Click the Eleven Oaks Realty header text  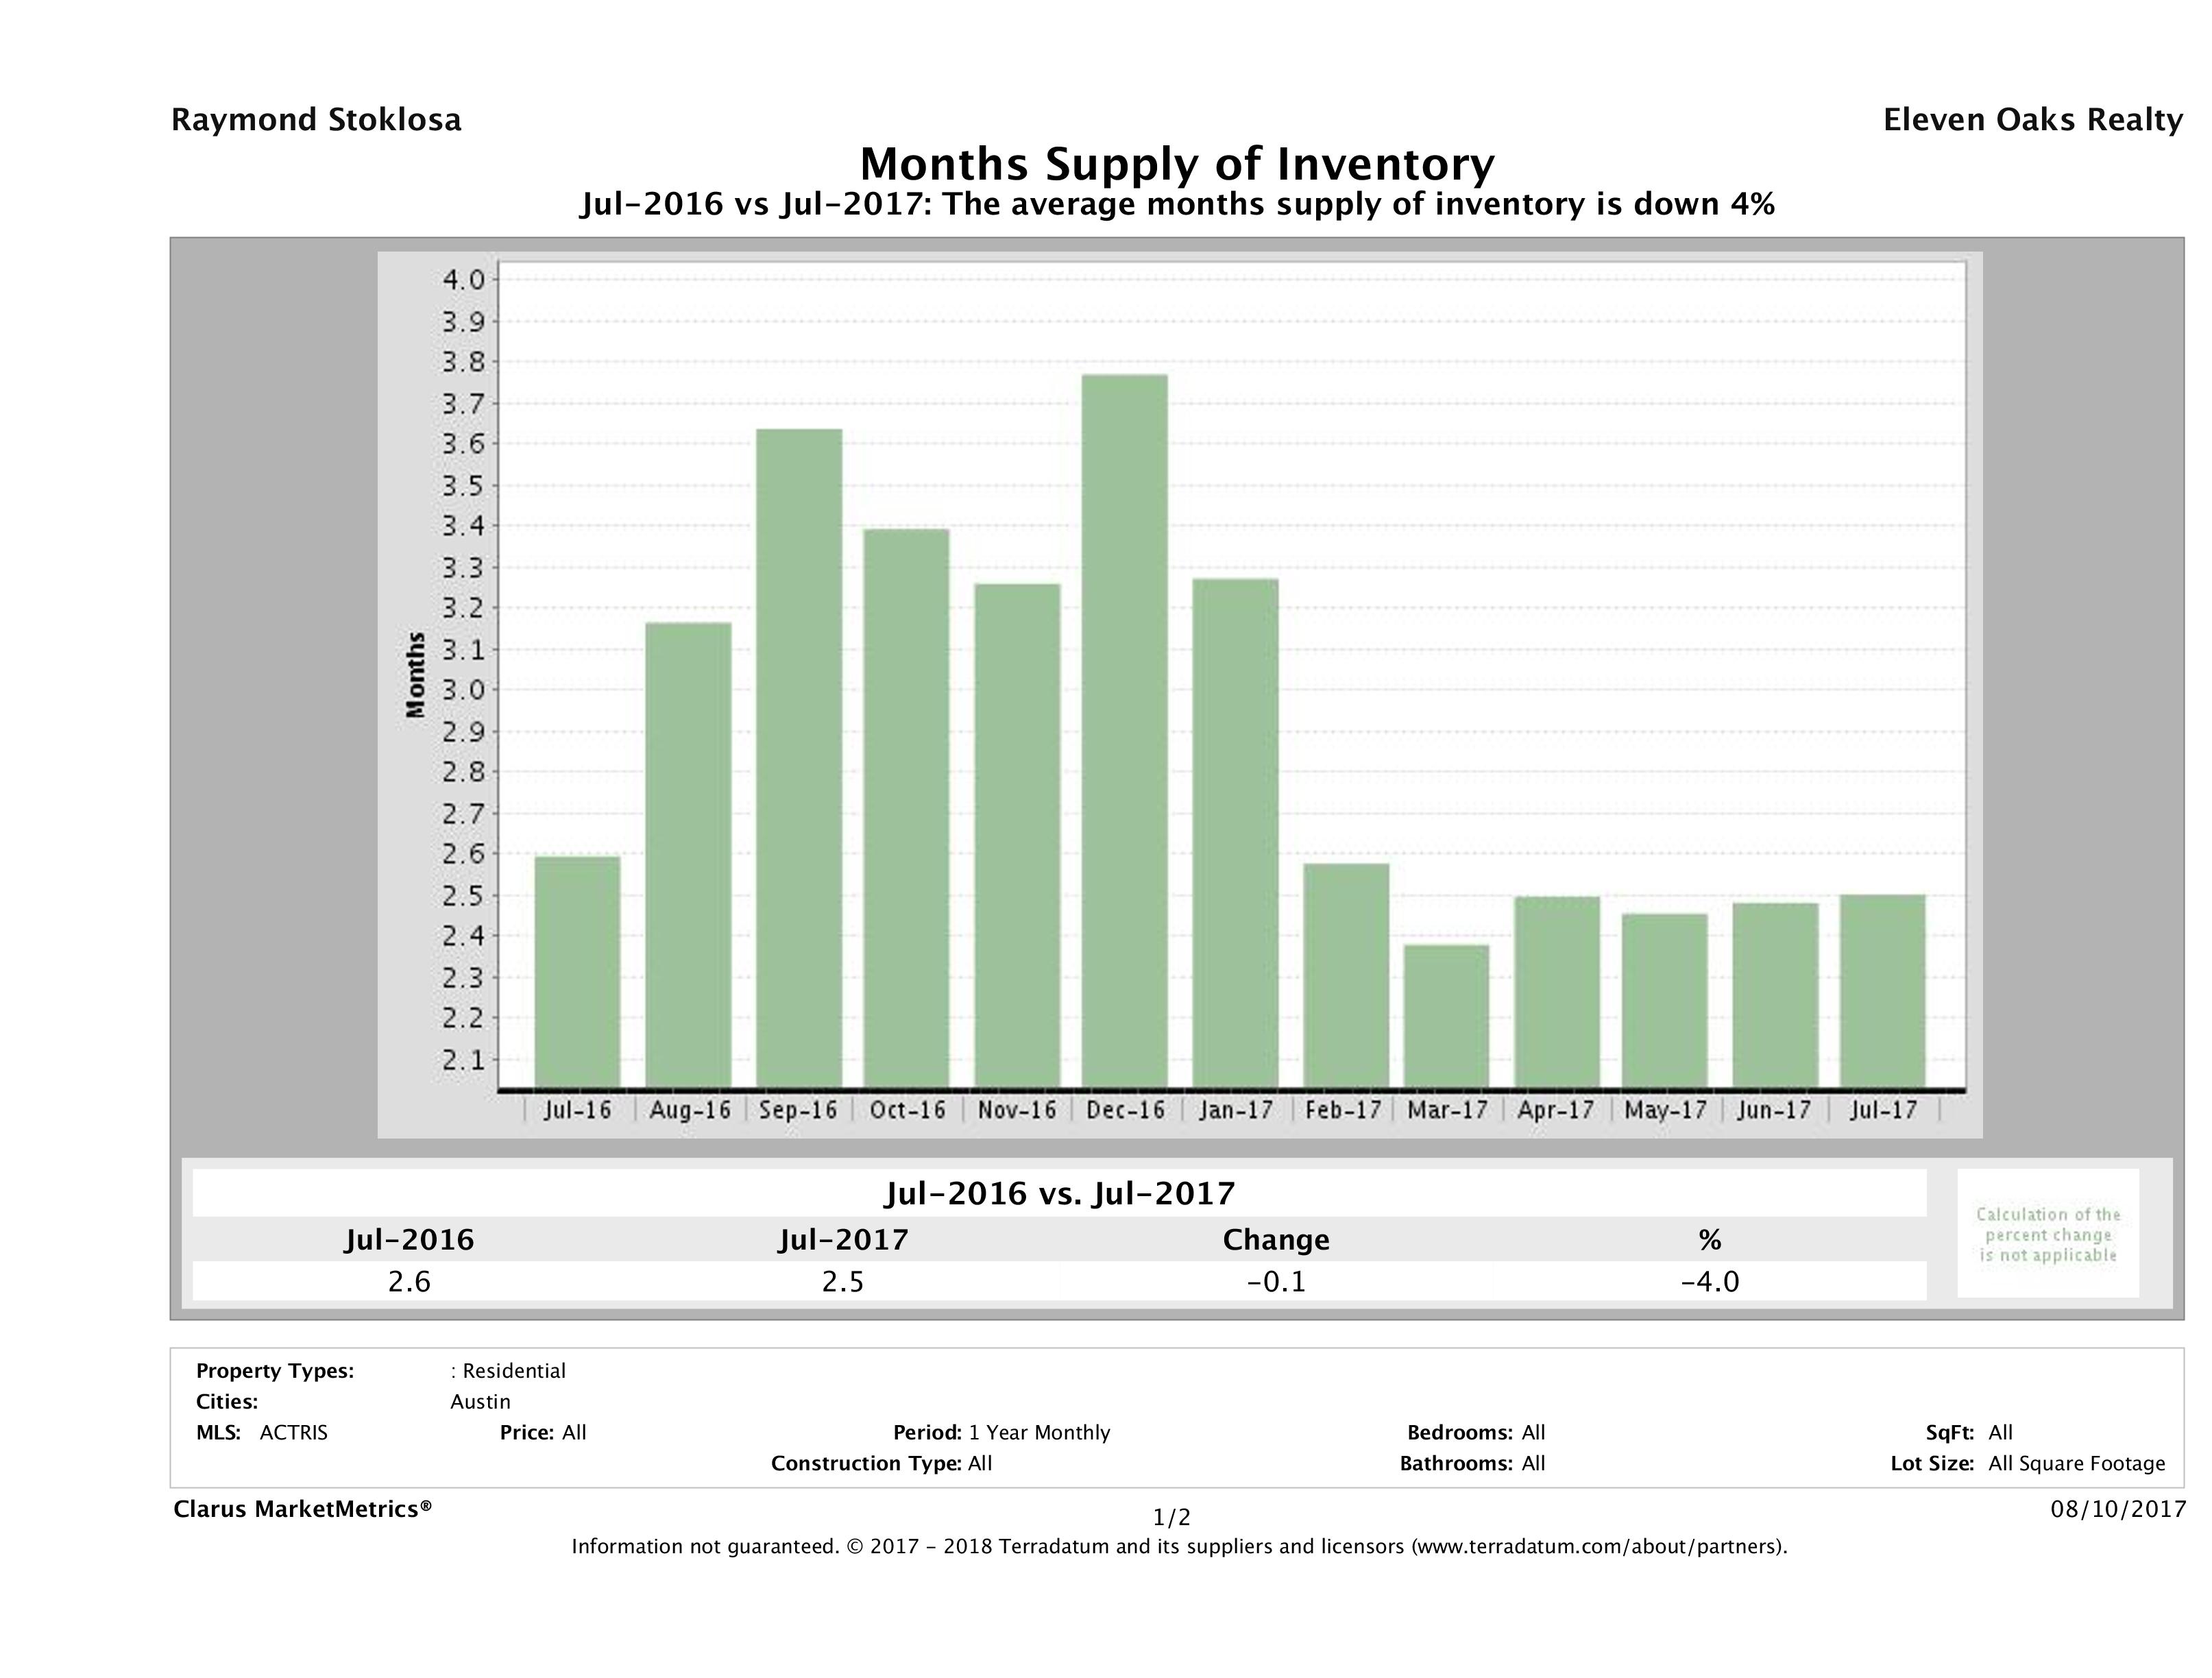click(x=2032, y=120)
